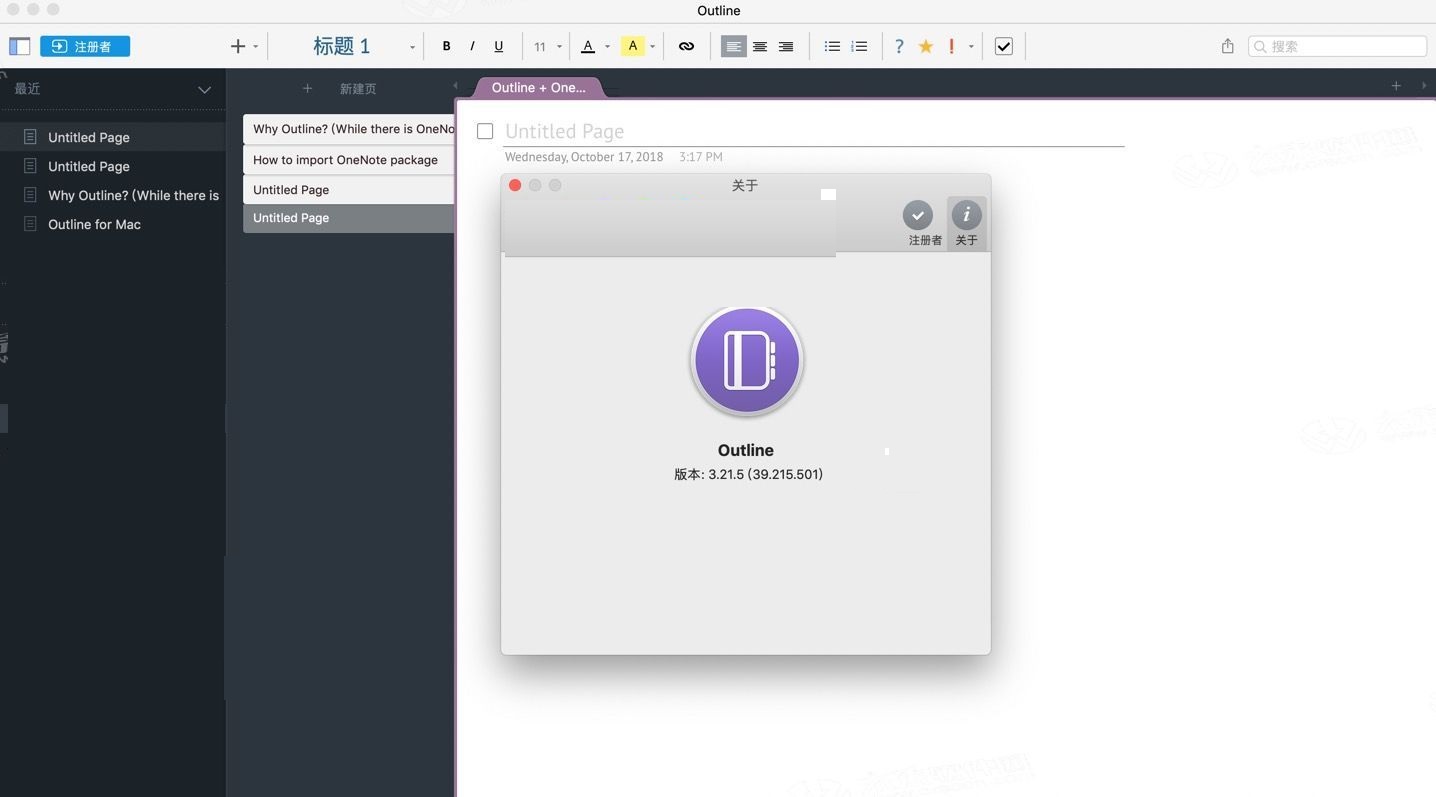Click the plus add button in toolbar
The width and height of the screenshot is (1436, 797).
click(238, 46)
